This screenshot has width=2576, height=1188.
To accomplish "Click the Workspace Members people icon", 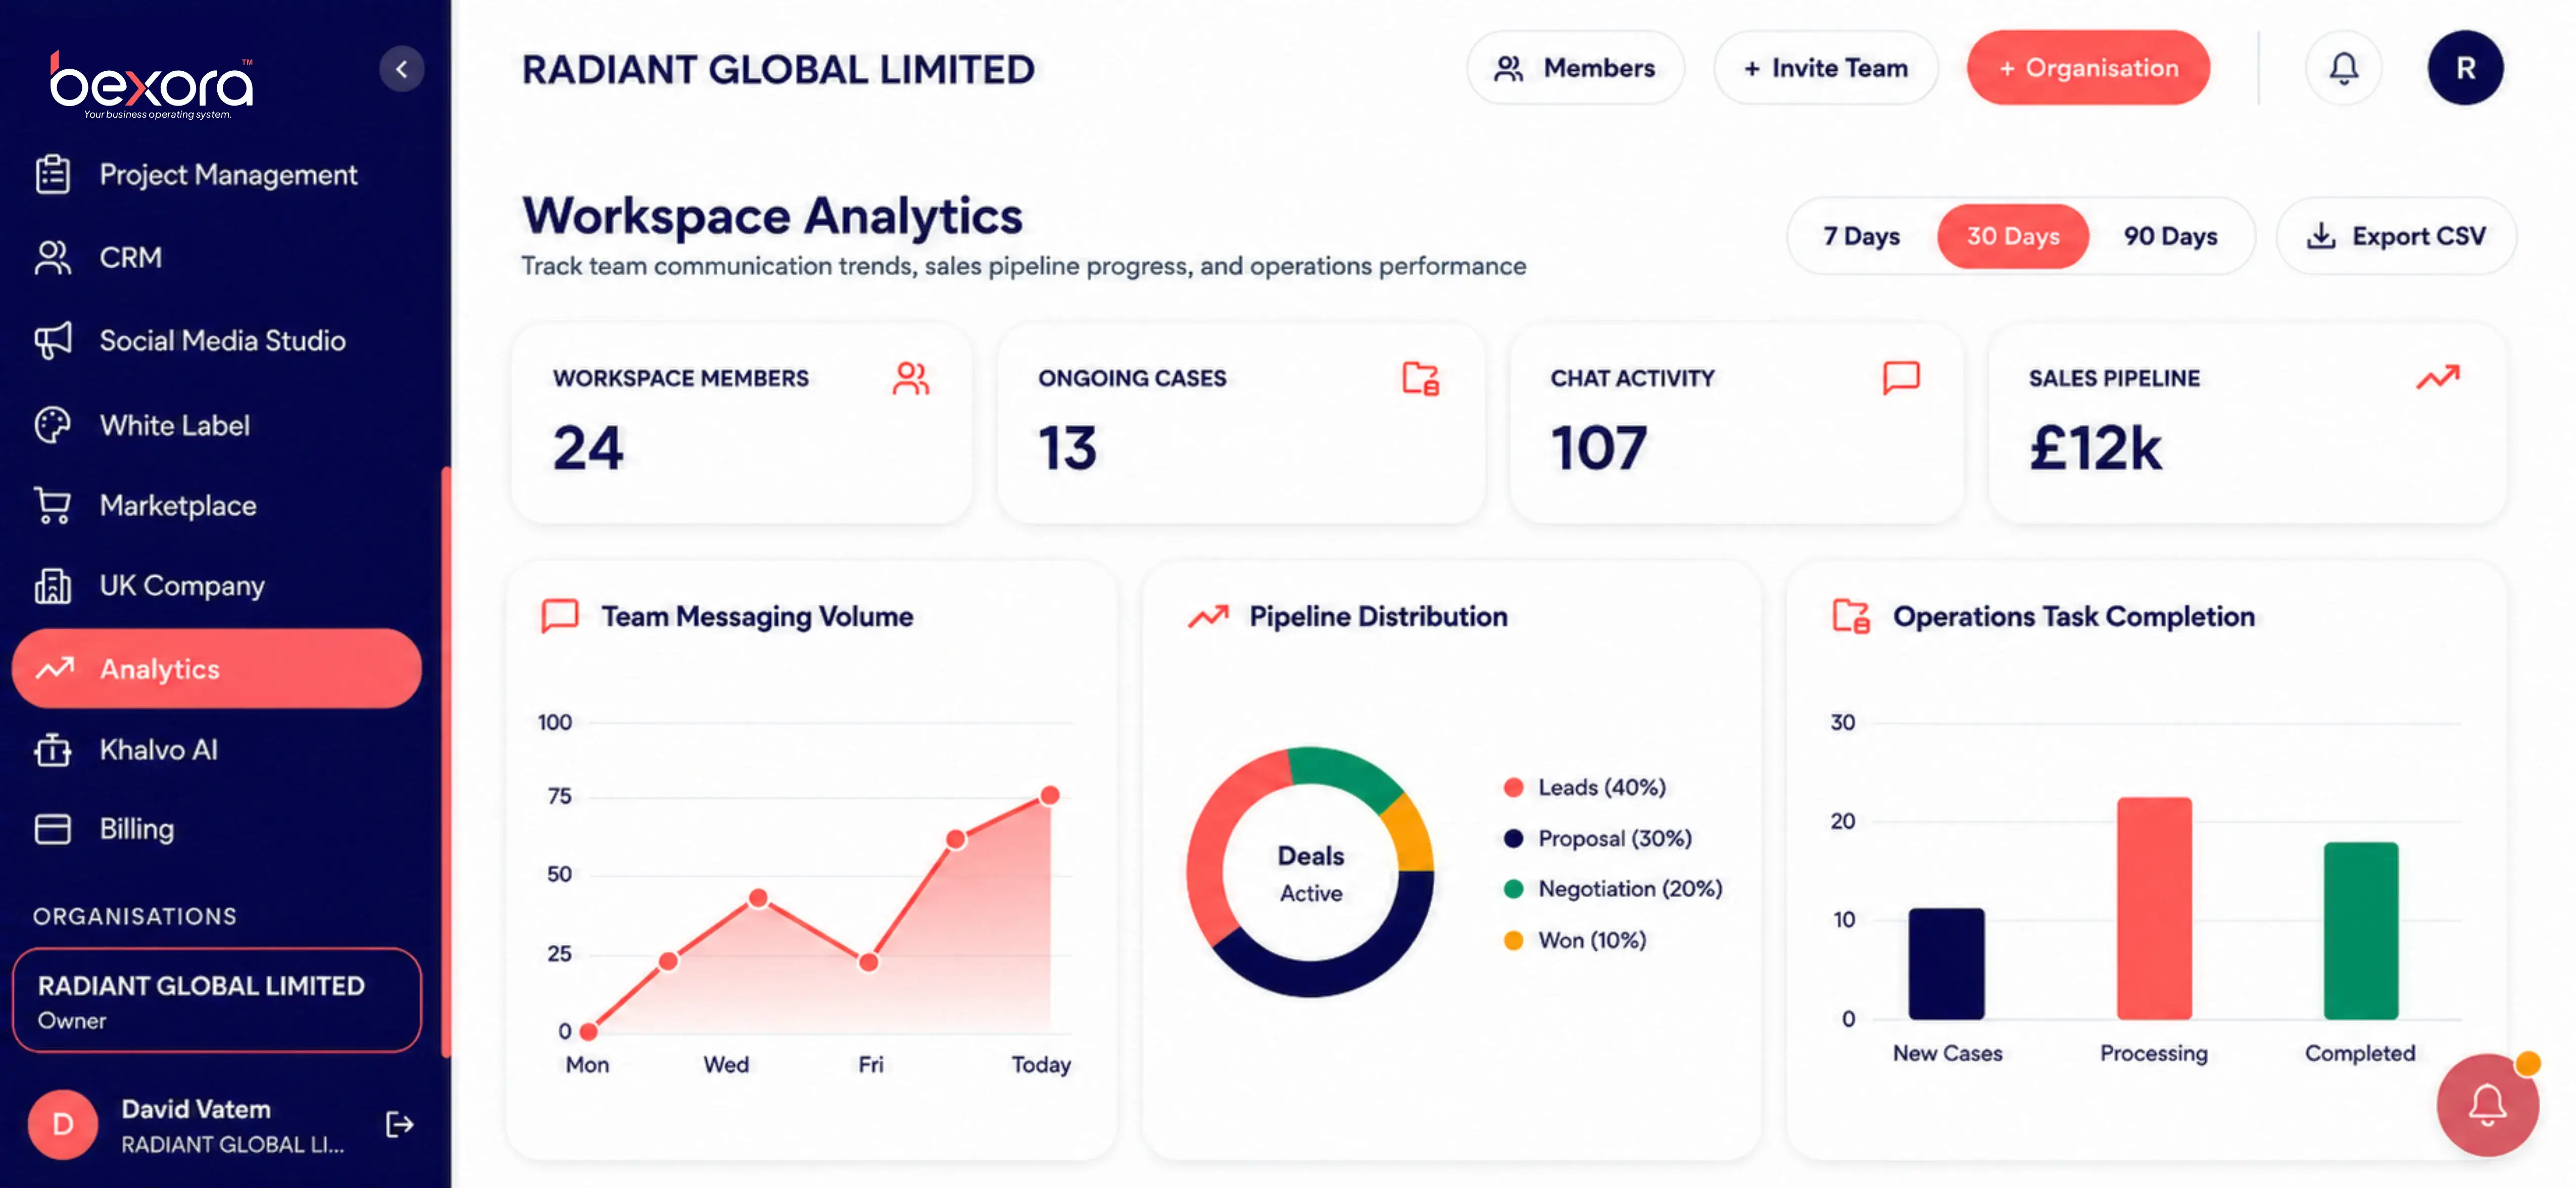I will pos(911,378).
